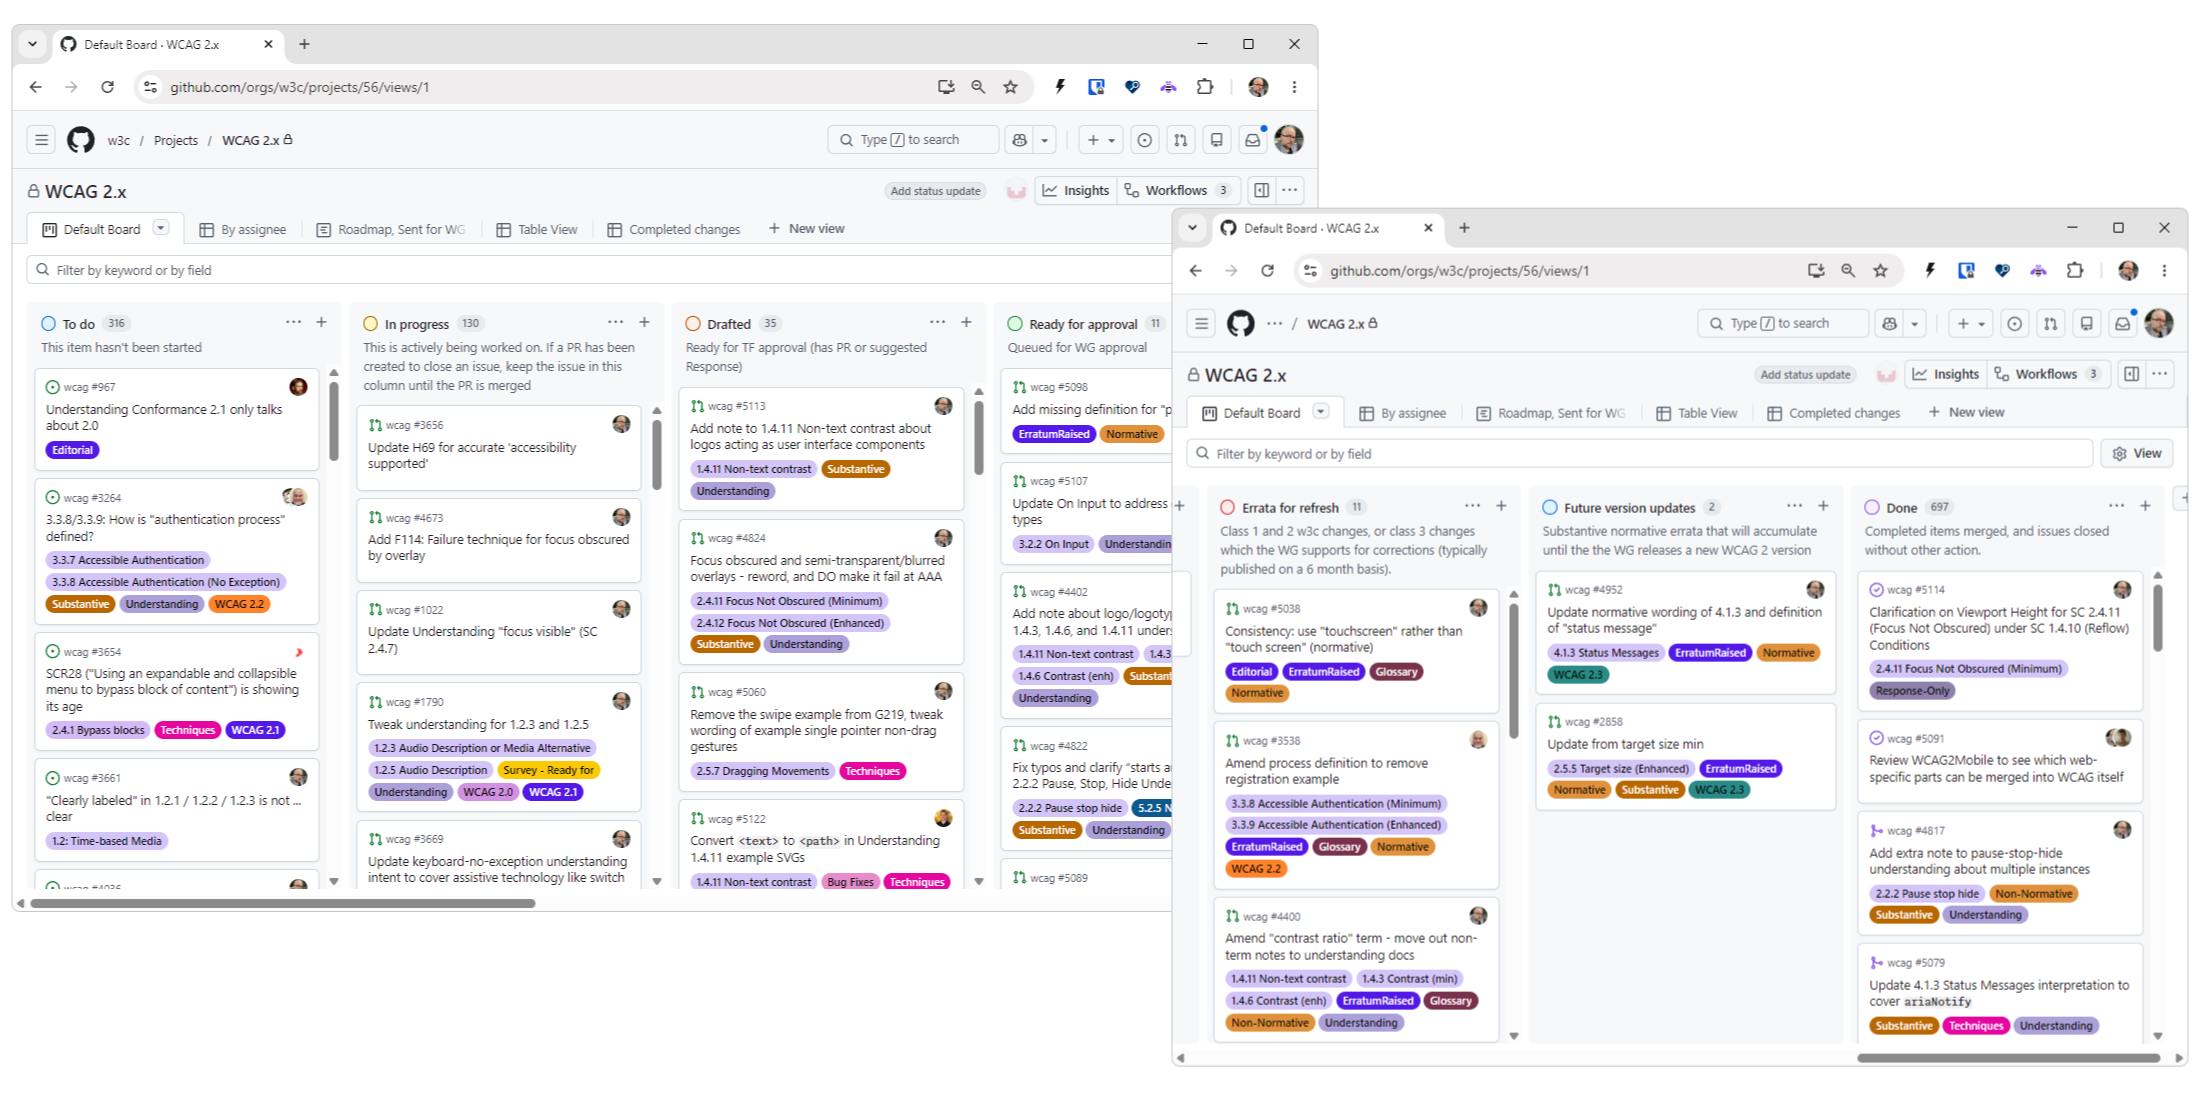
Task: Open Default Board view options arrow in back window
Action: (161, 228)
